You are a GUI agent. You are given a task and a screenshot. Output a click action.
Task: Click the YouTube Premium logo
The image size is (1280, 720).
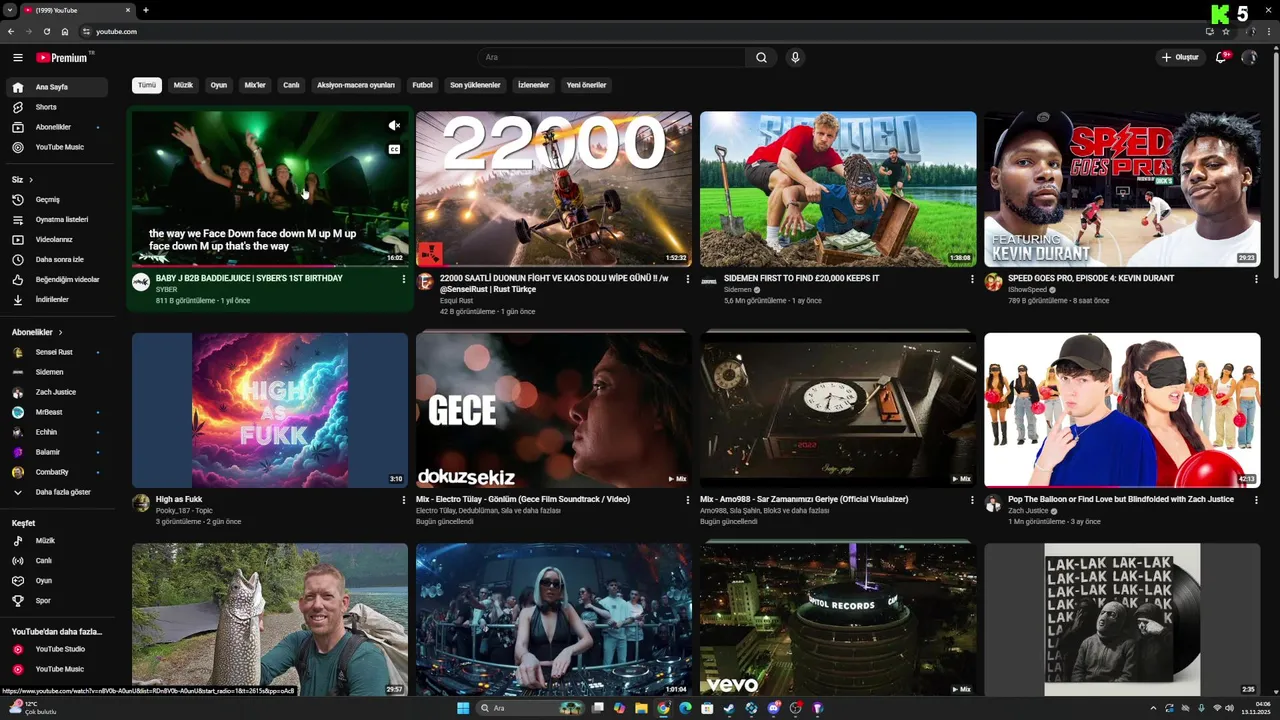(62, 58)
